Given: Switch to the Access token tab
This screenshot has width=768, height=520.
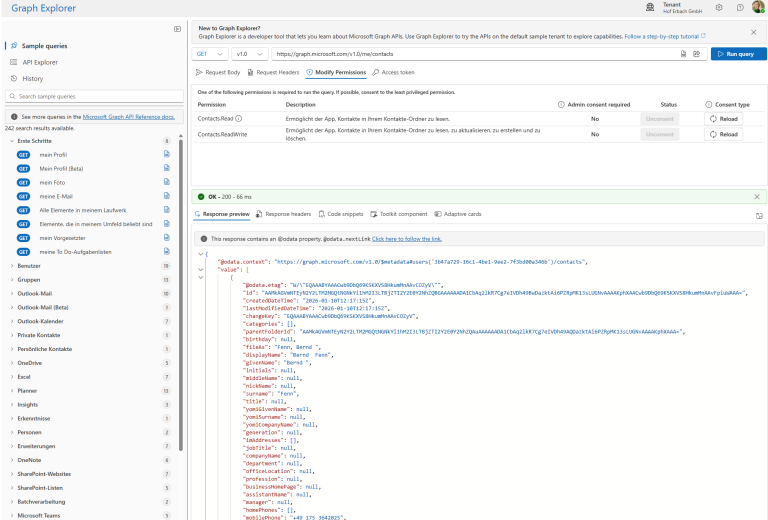Looking at the screenshot, I should point(393,72).
